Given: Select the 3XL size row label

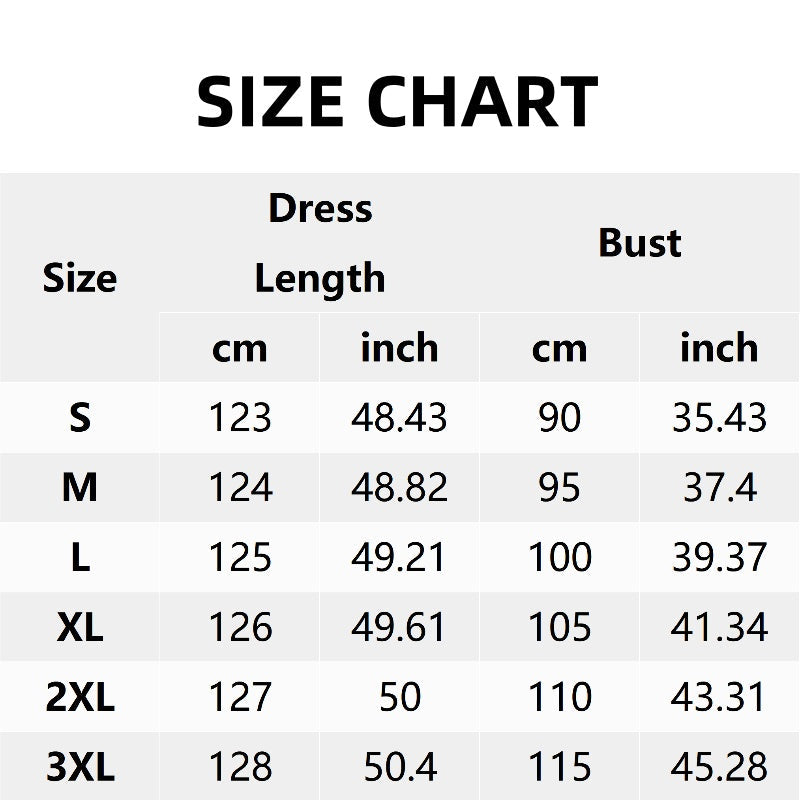Looking at the screenshot, I should pyautogui.click(x=80, y=767).
